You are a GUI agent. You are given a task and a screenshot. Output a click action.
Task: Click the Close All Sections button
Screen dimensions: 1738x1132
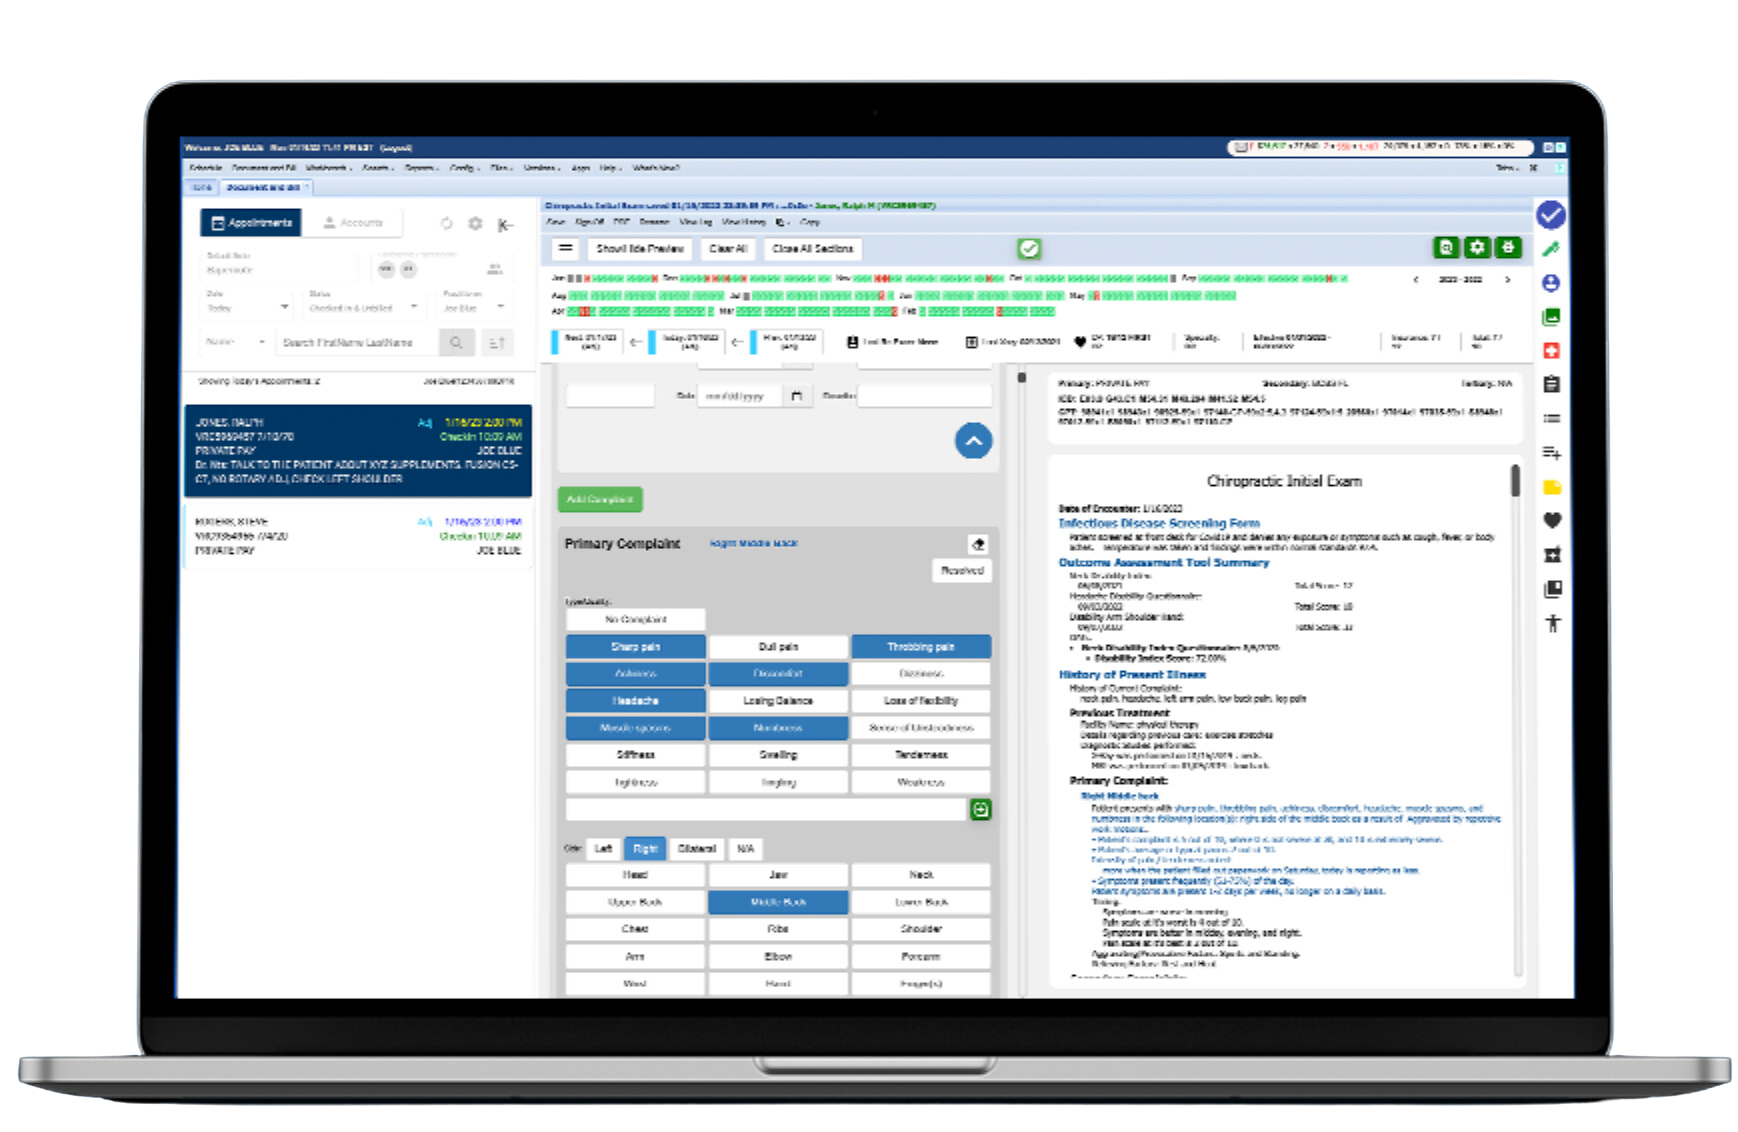pyautogui.click(x=812, y=249)
